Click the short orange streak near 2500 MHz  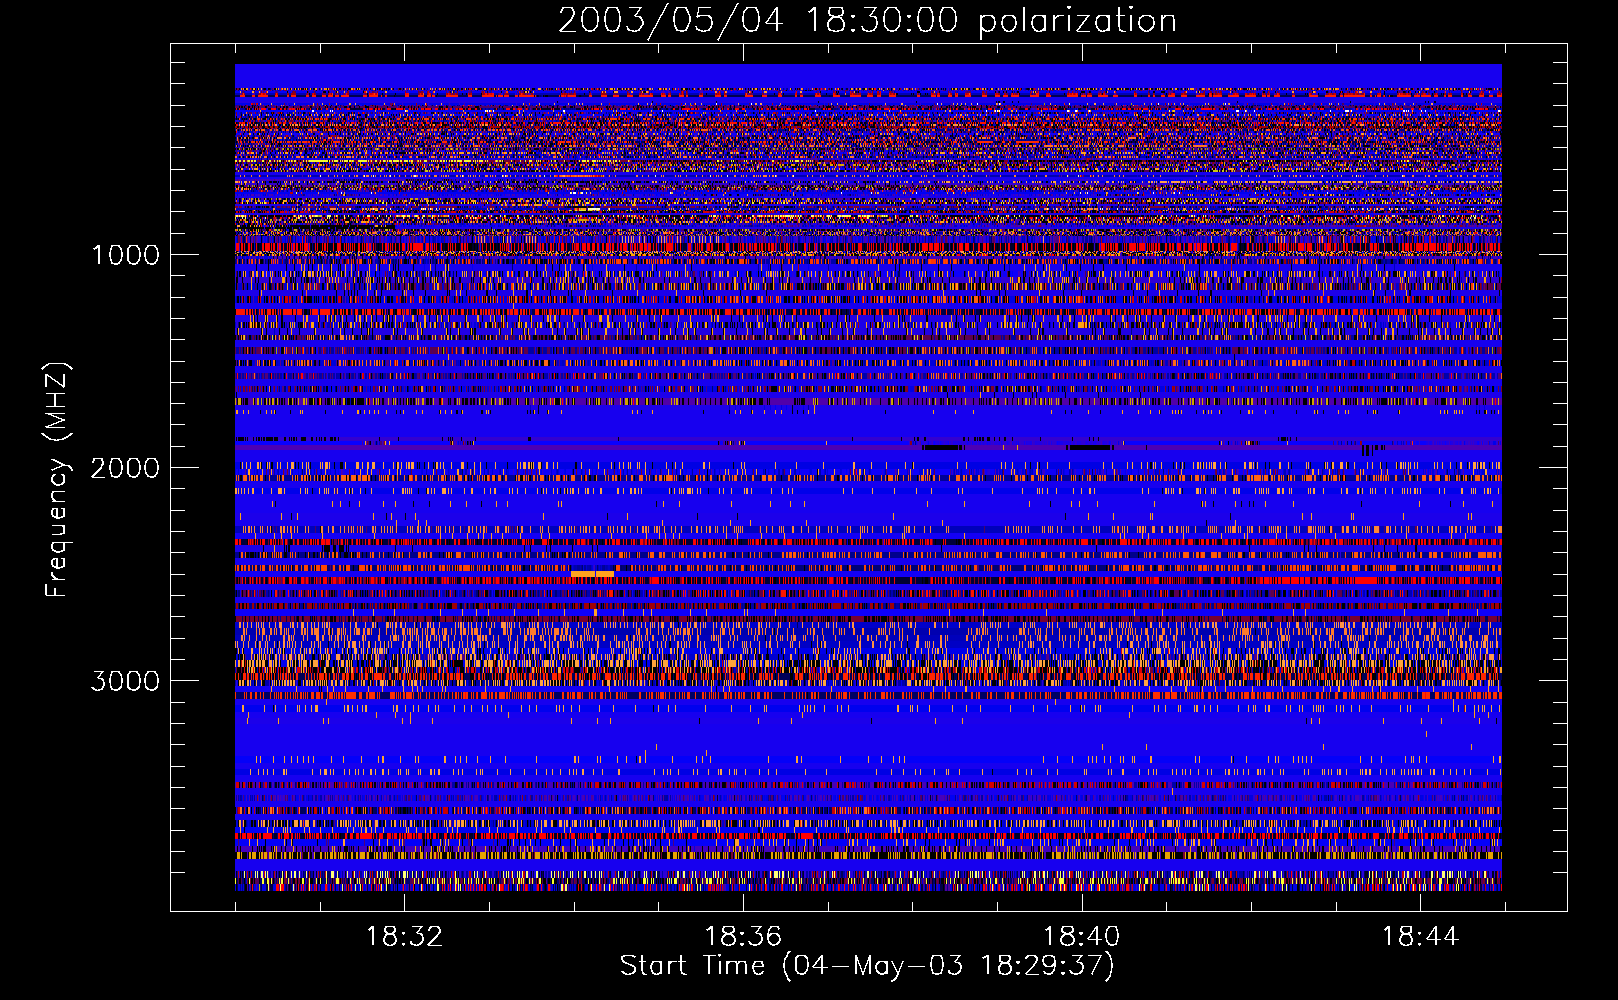coord(592,573)
